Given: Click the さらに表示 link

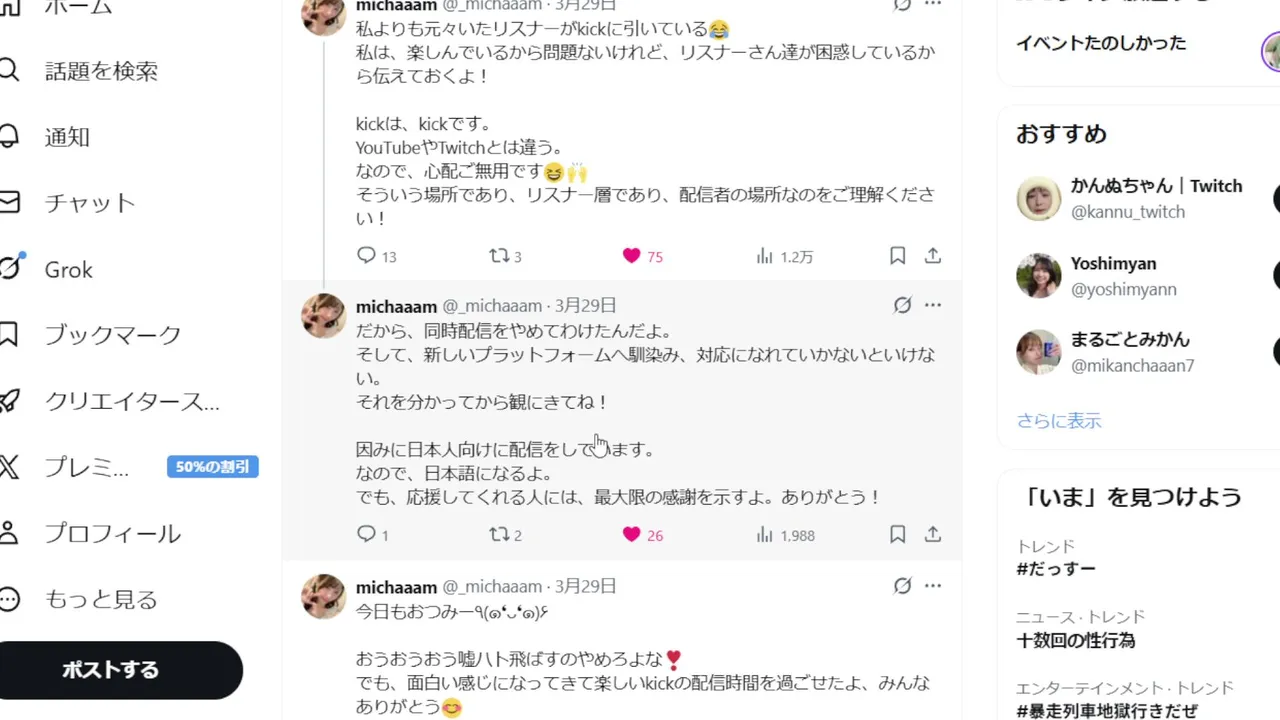Looking at the screenshot, I should (x=1059, y=421).
